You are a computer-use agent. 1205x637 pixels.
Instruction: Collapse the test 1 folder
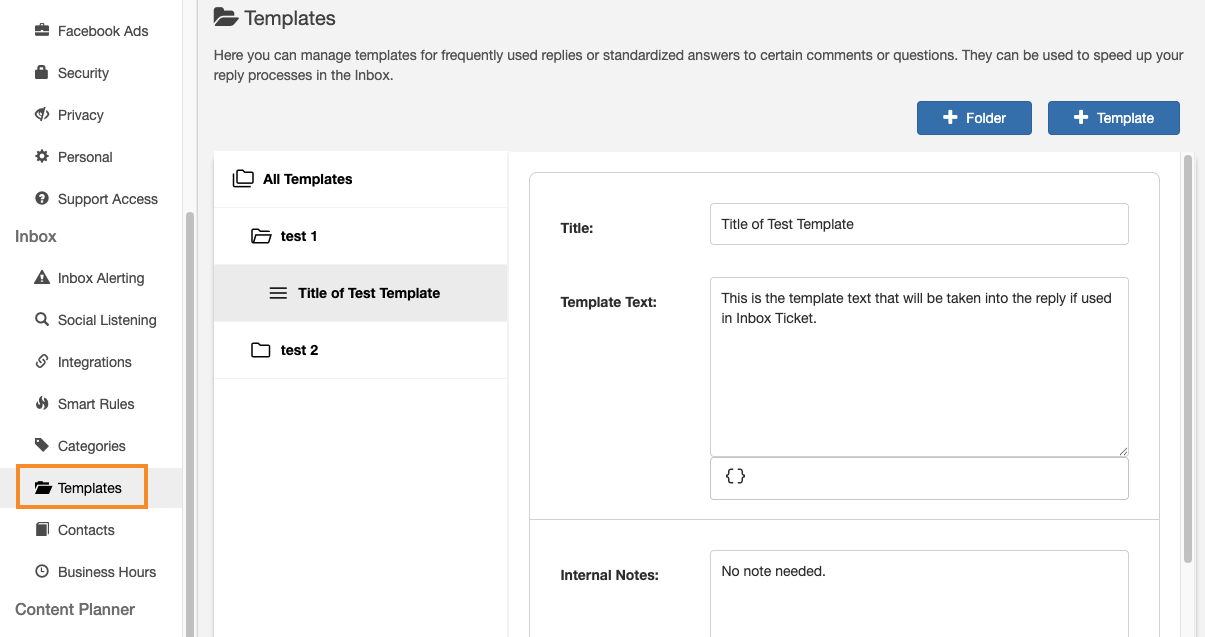coord(262,236)
